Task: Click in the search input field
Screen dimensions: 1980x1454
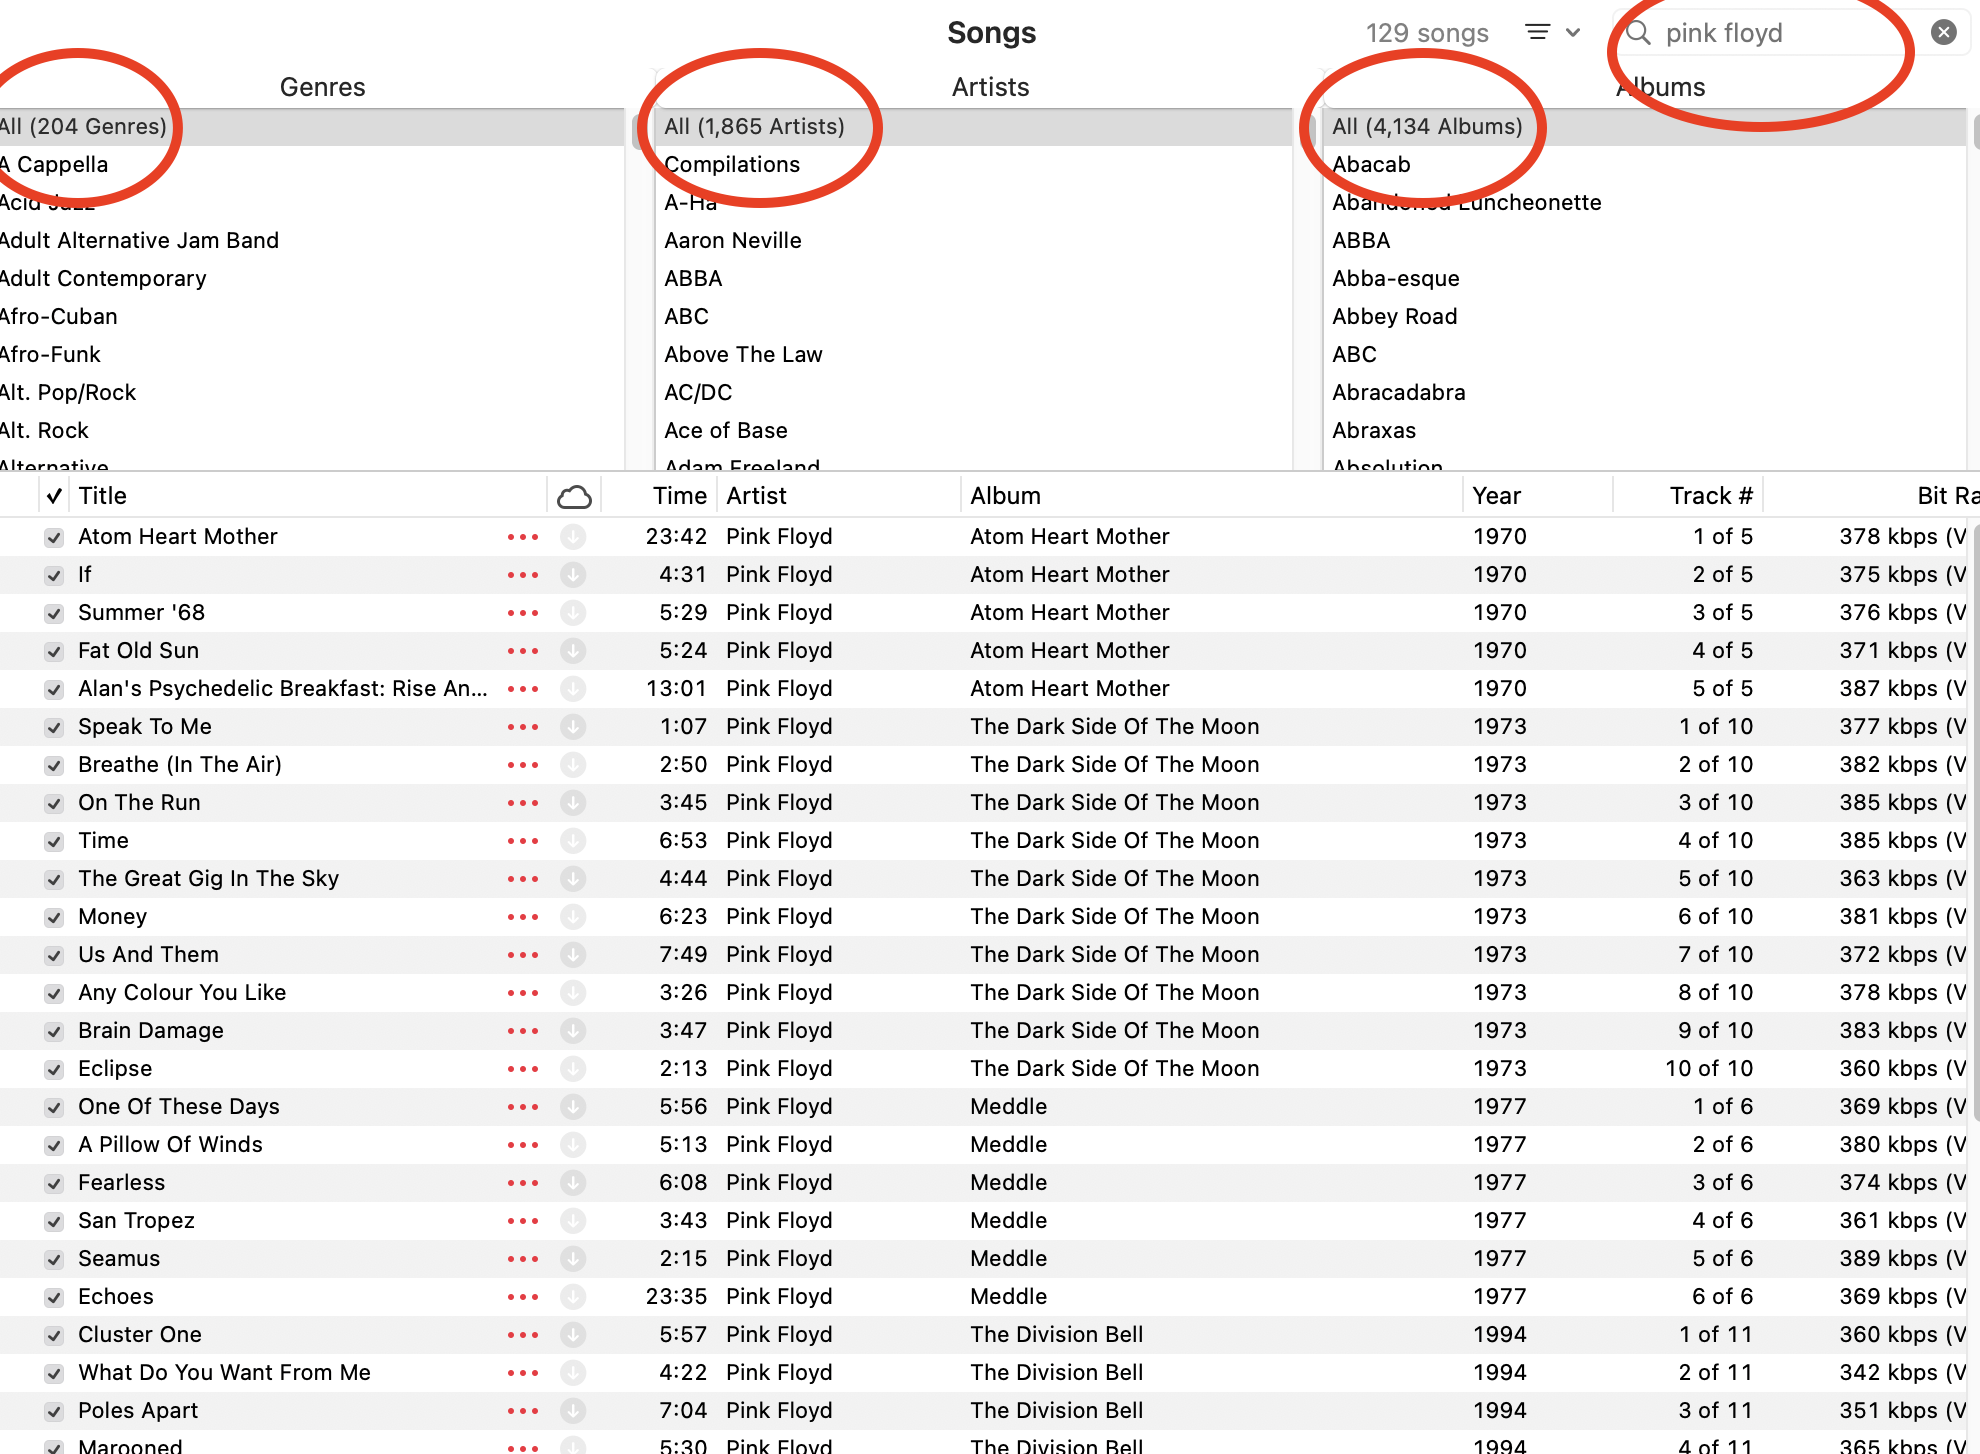Action: pos(1780,33)
